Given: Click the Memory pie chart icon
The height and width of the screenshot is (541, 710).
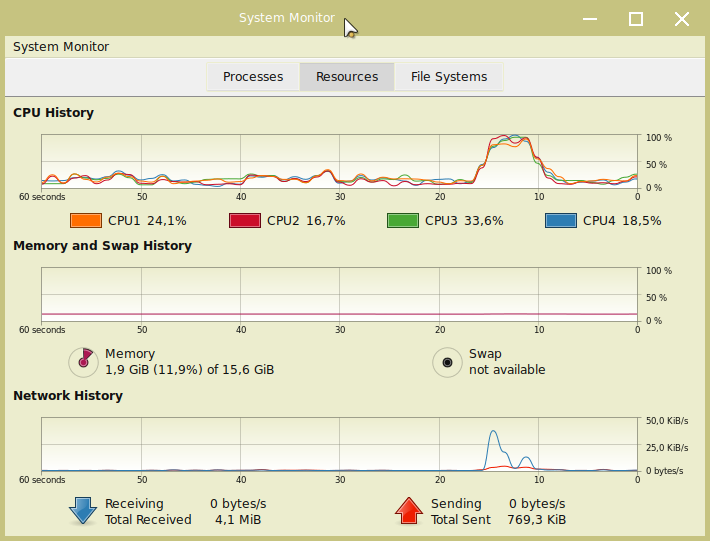Looking at the screenshot, I should [x=83, y=362].
